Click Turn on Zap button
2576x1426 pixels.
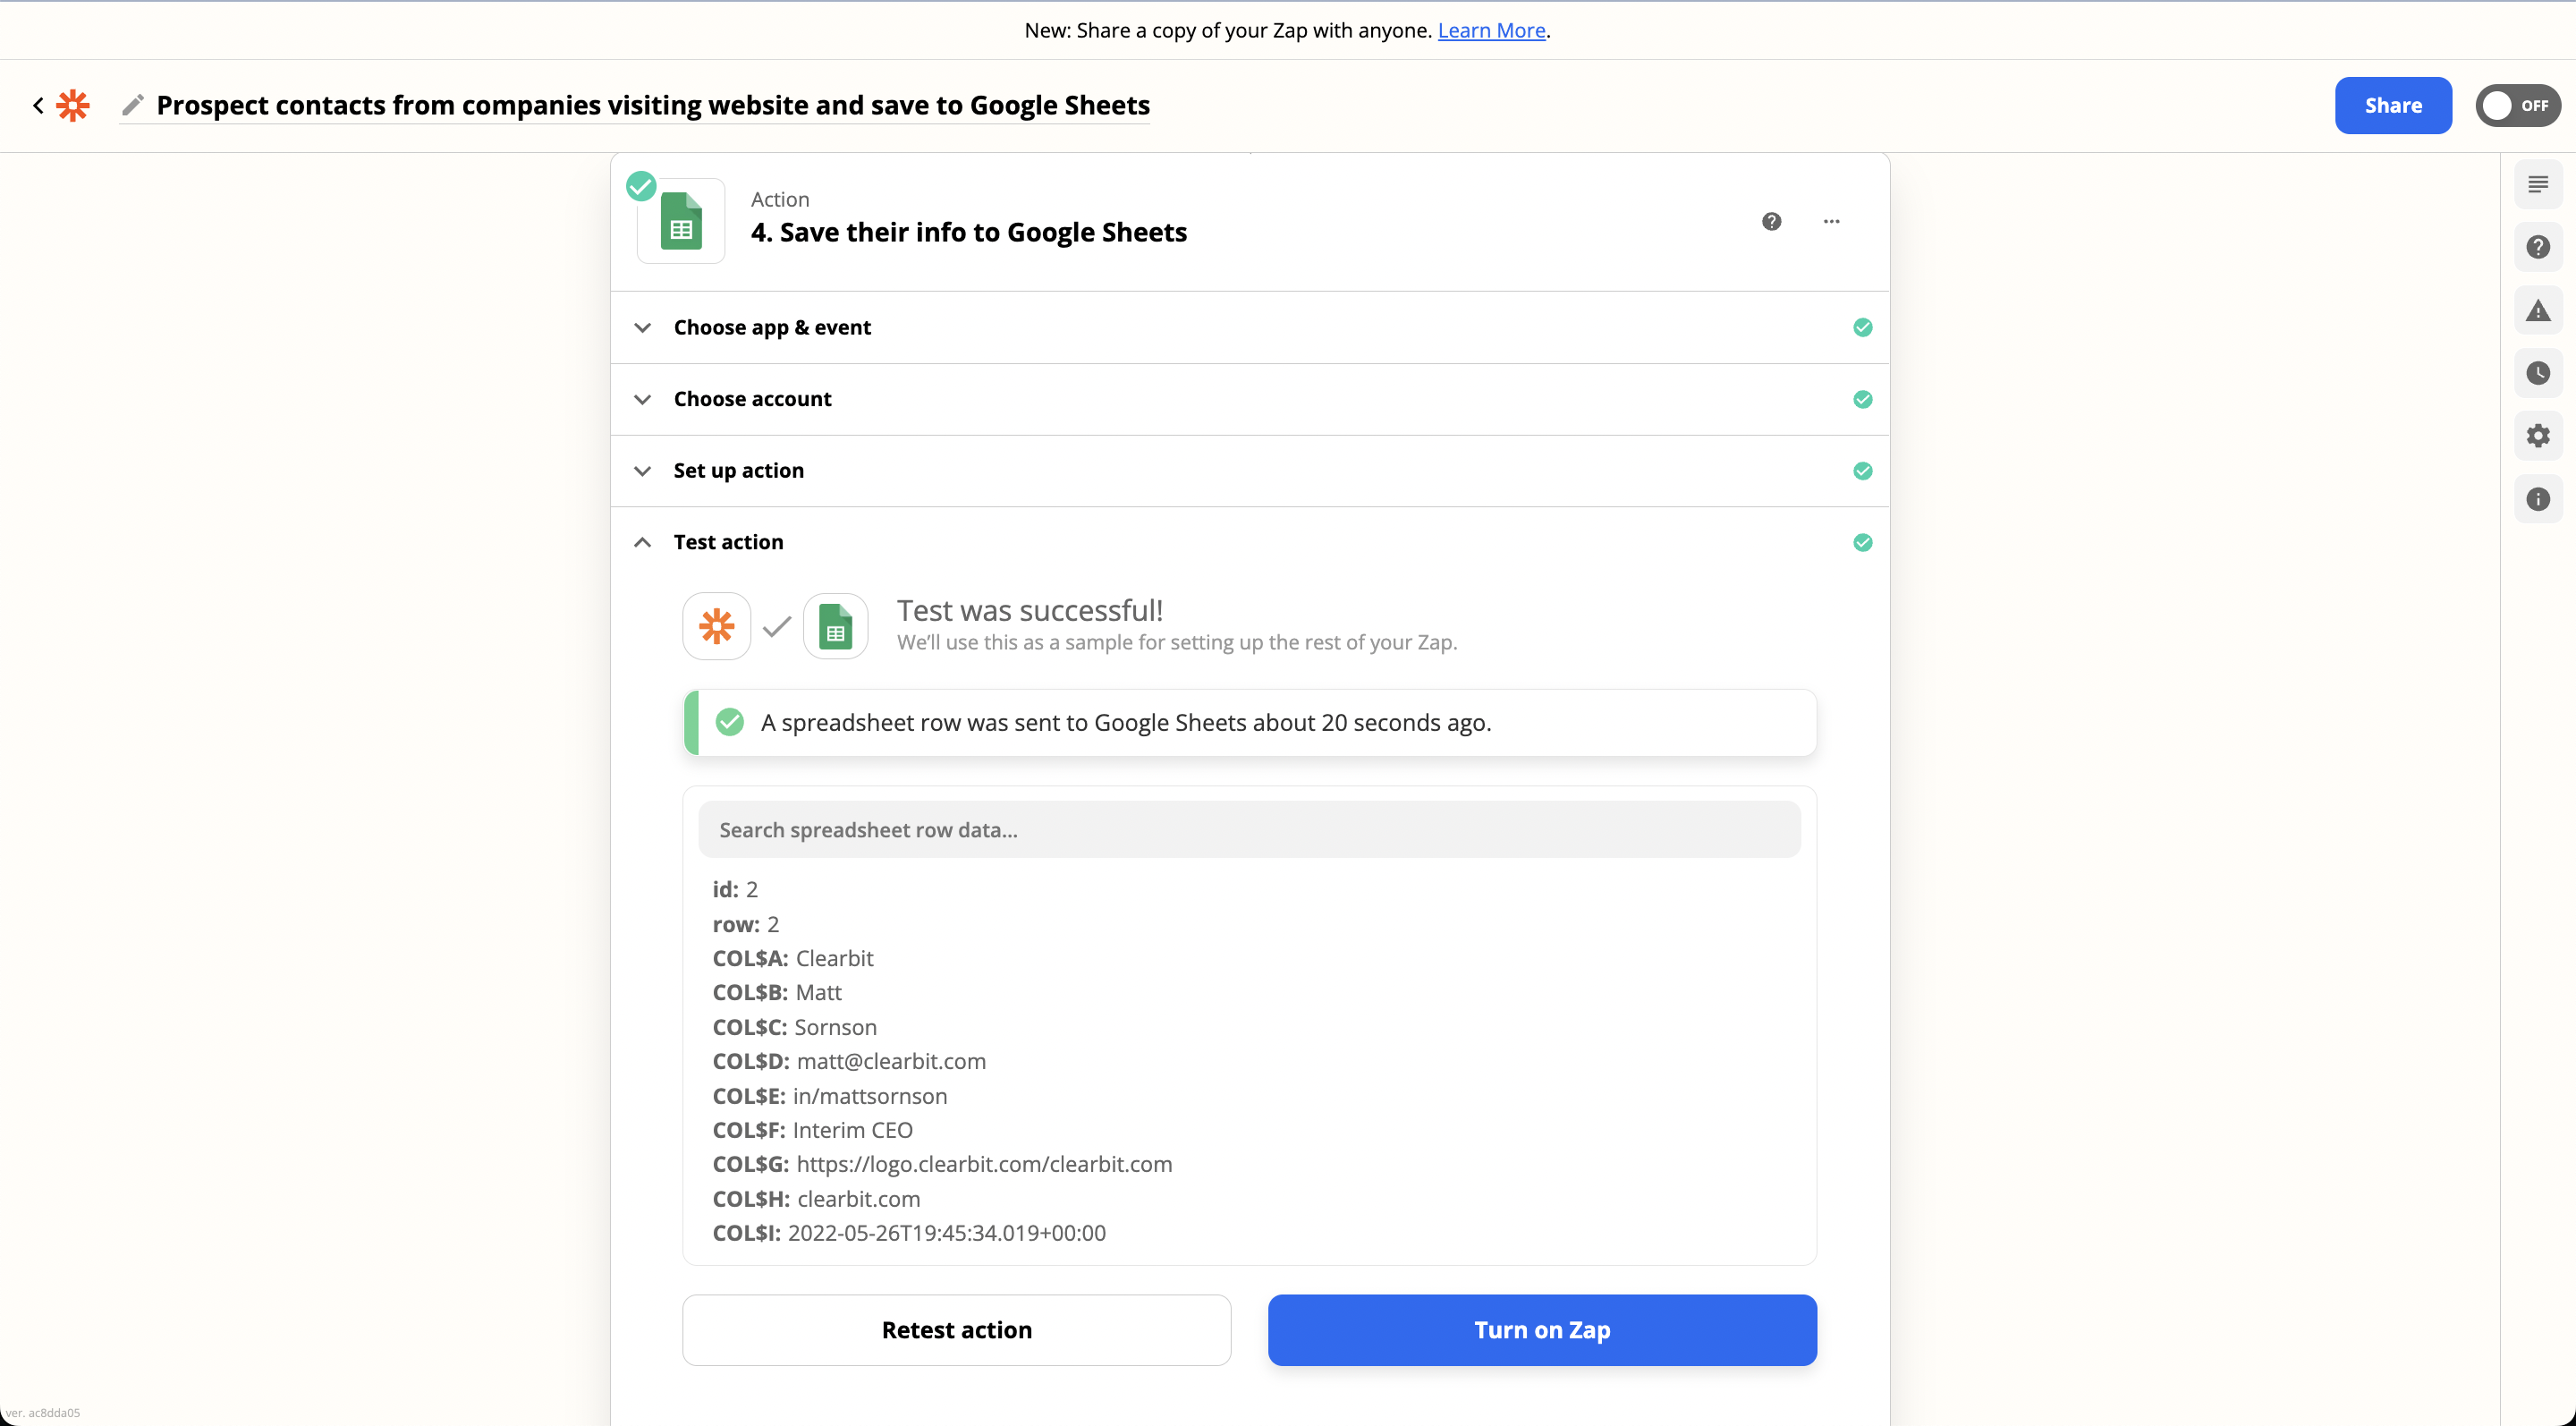click(x=1542, y=1330)
